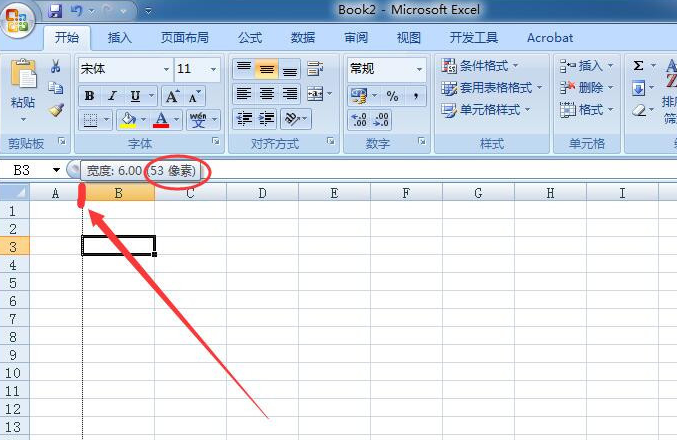This screenshot has width=677, height=440.
Task: Open 套用表格格式 table styles menu
Action: [x=491, y=88]
